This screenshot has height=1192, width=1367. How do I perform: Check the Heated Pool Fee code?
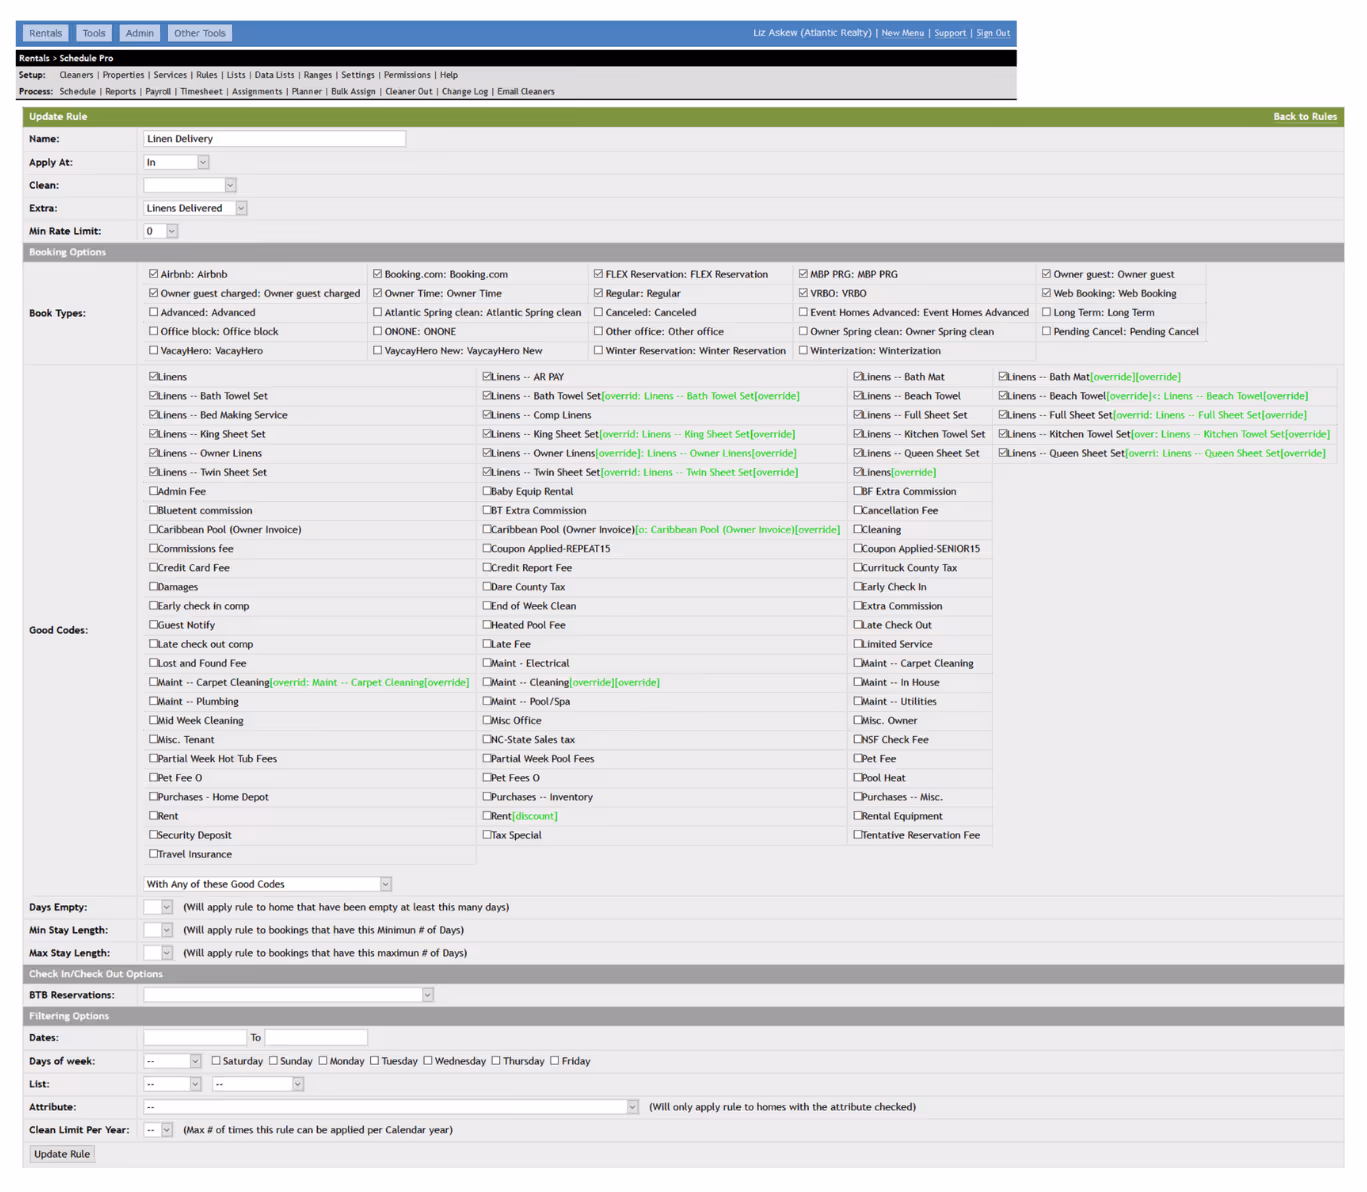(x=487, y=625)
